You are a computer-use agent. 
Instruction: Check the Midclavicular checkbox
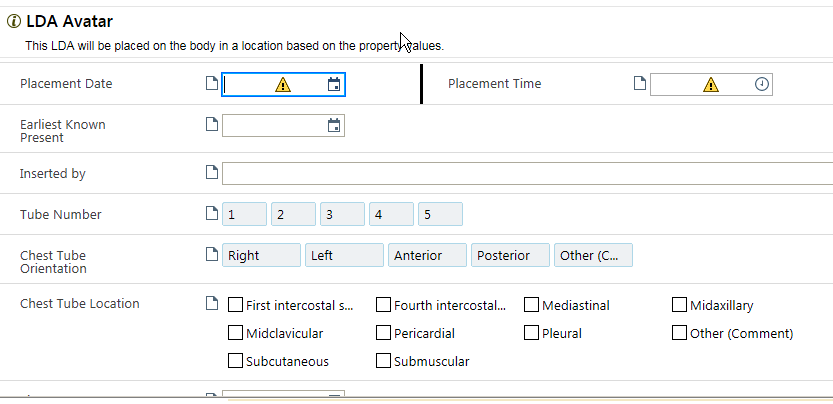235,333
